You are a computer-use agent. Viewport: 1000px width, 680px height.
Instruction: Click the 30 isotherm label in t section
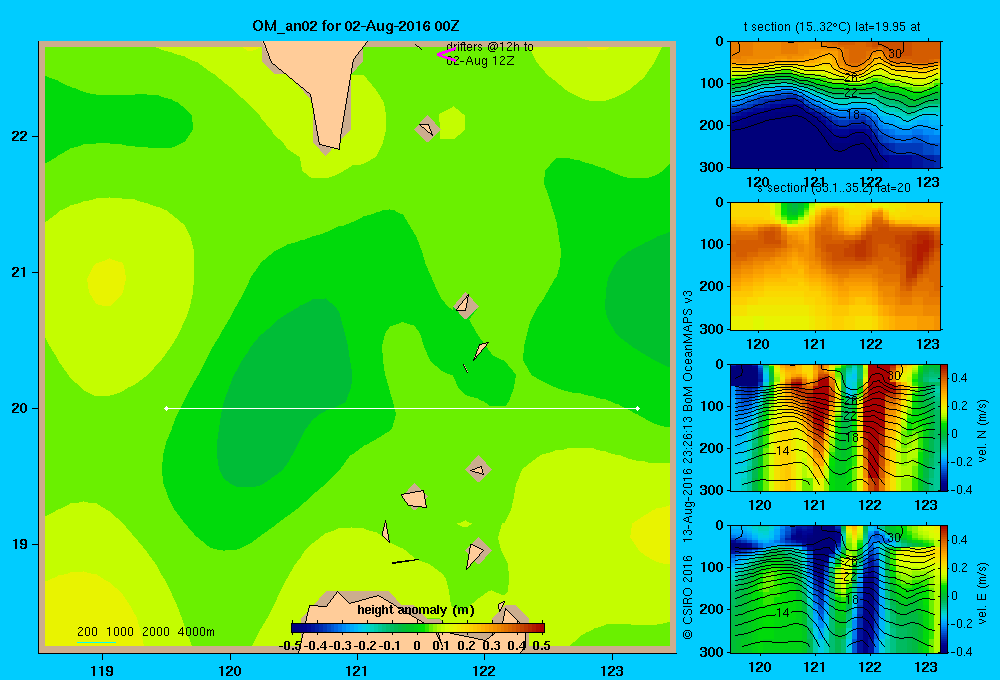click(895, 54)
